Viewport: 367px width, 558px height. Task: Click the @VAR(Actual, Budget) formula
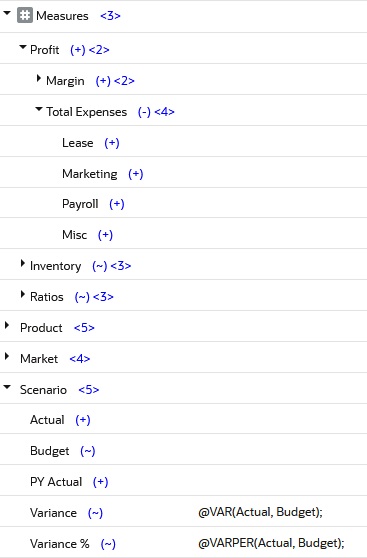click(x=260, y=512)
